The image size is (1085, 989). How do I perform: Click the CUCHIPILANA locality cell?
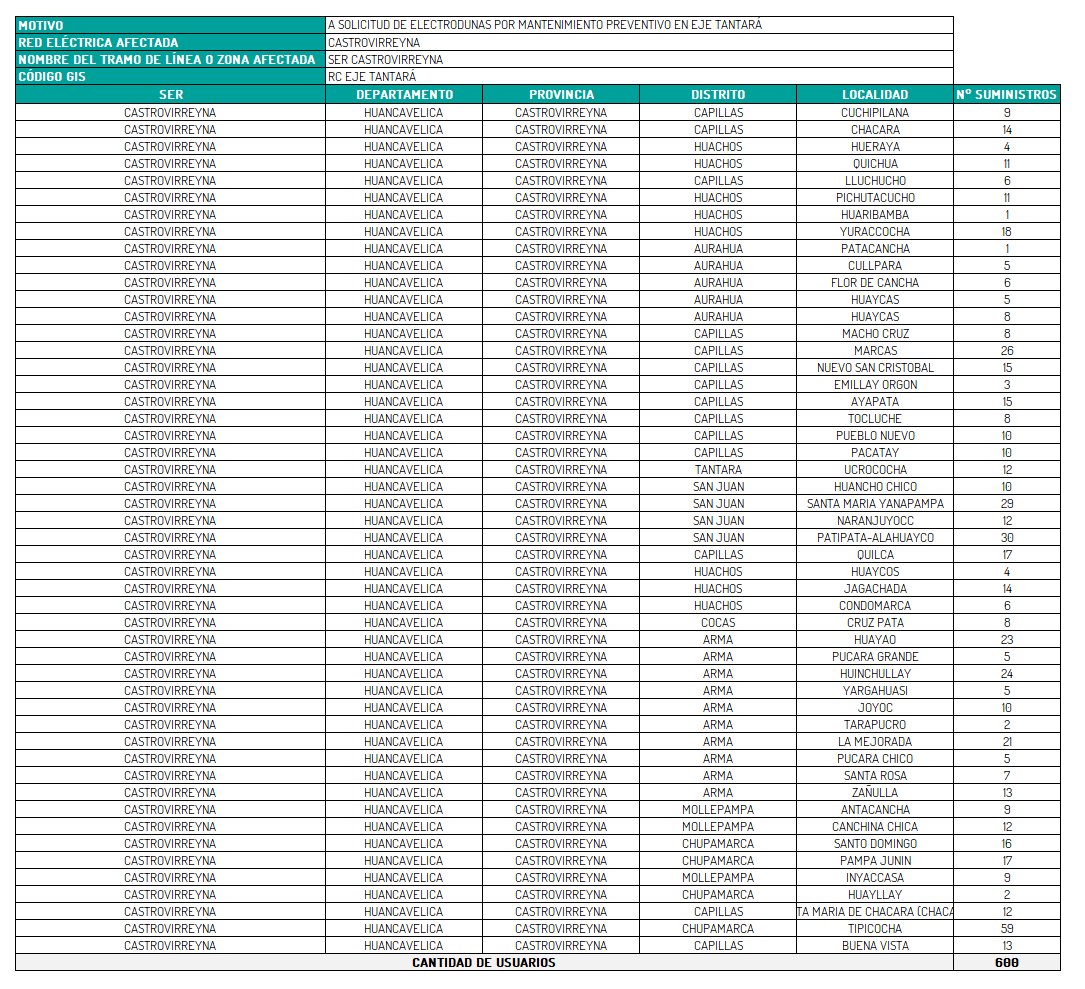[875, 113]
